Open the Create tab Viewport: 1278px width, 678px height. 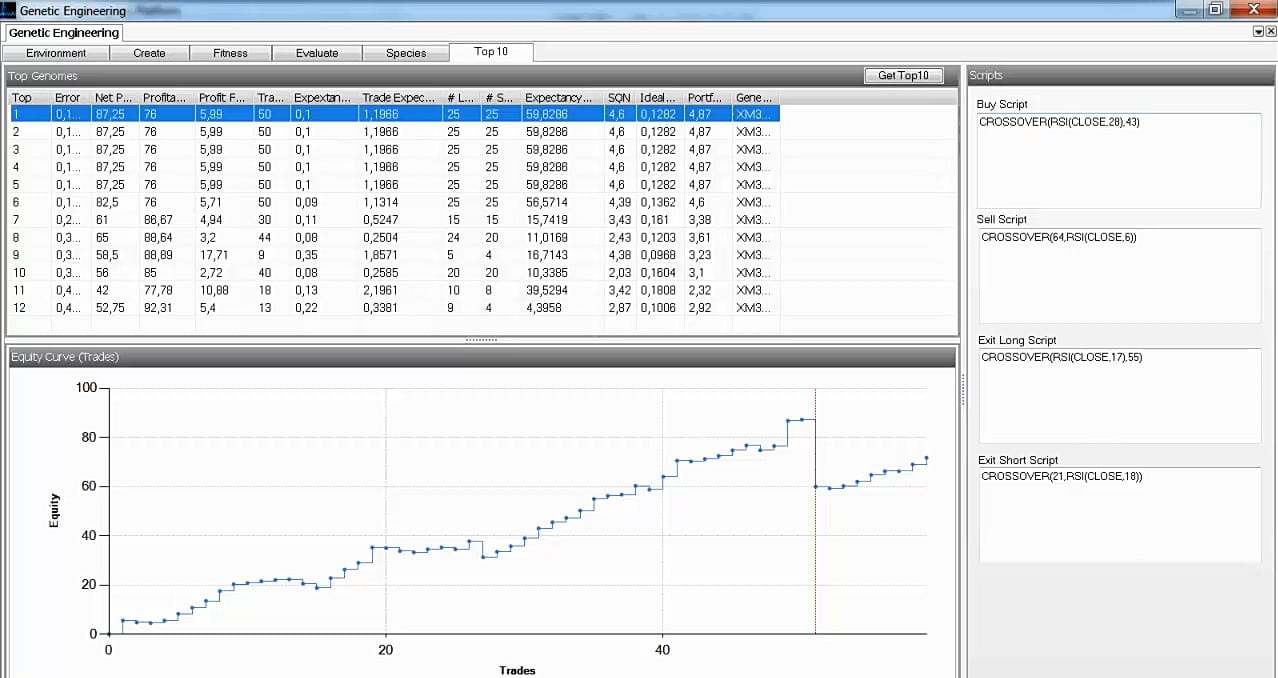click(149, 53)
